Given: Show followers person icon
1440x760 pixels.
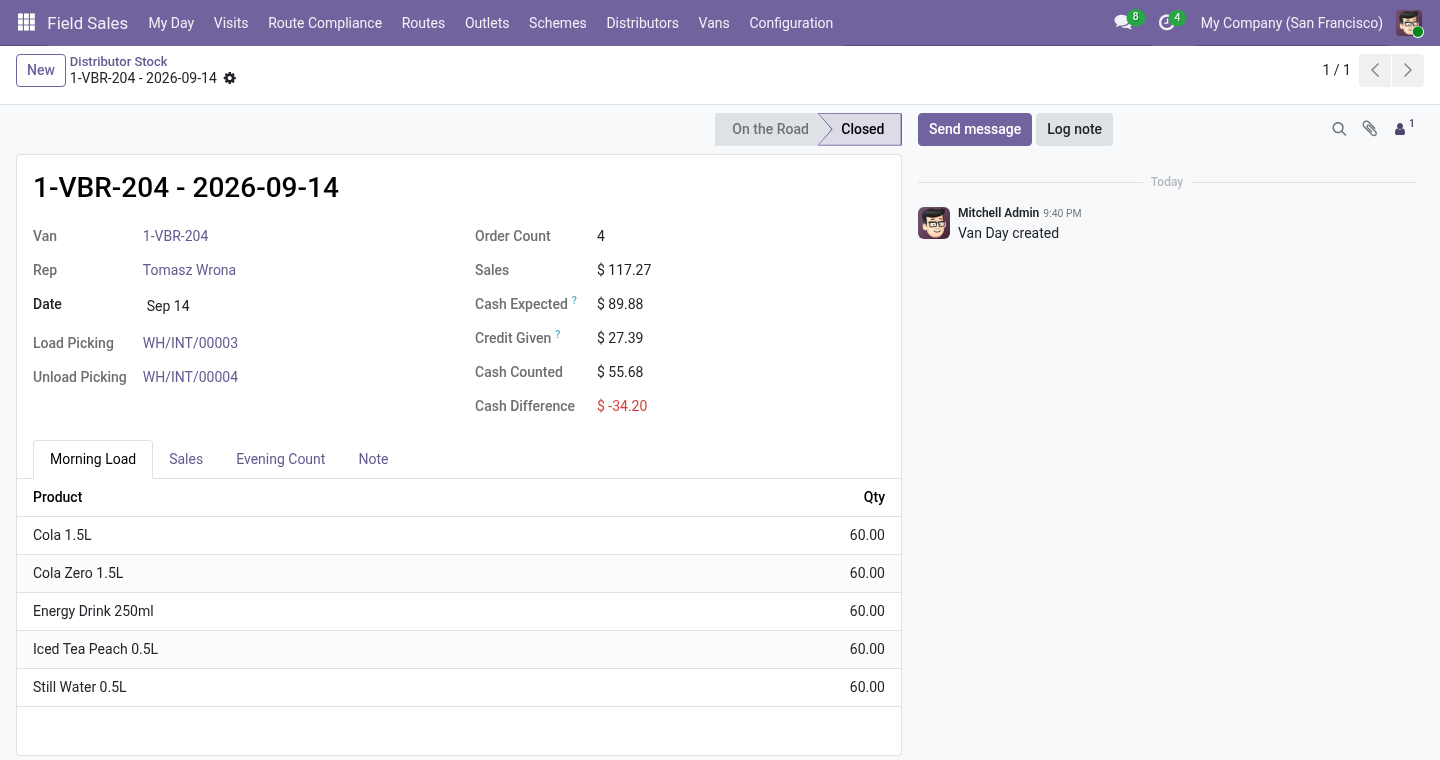Looking at the screenshot, I should pyautogui.click(x=1404, y=129).
